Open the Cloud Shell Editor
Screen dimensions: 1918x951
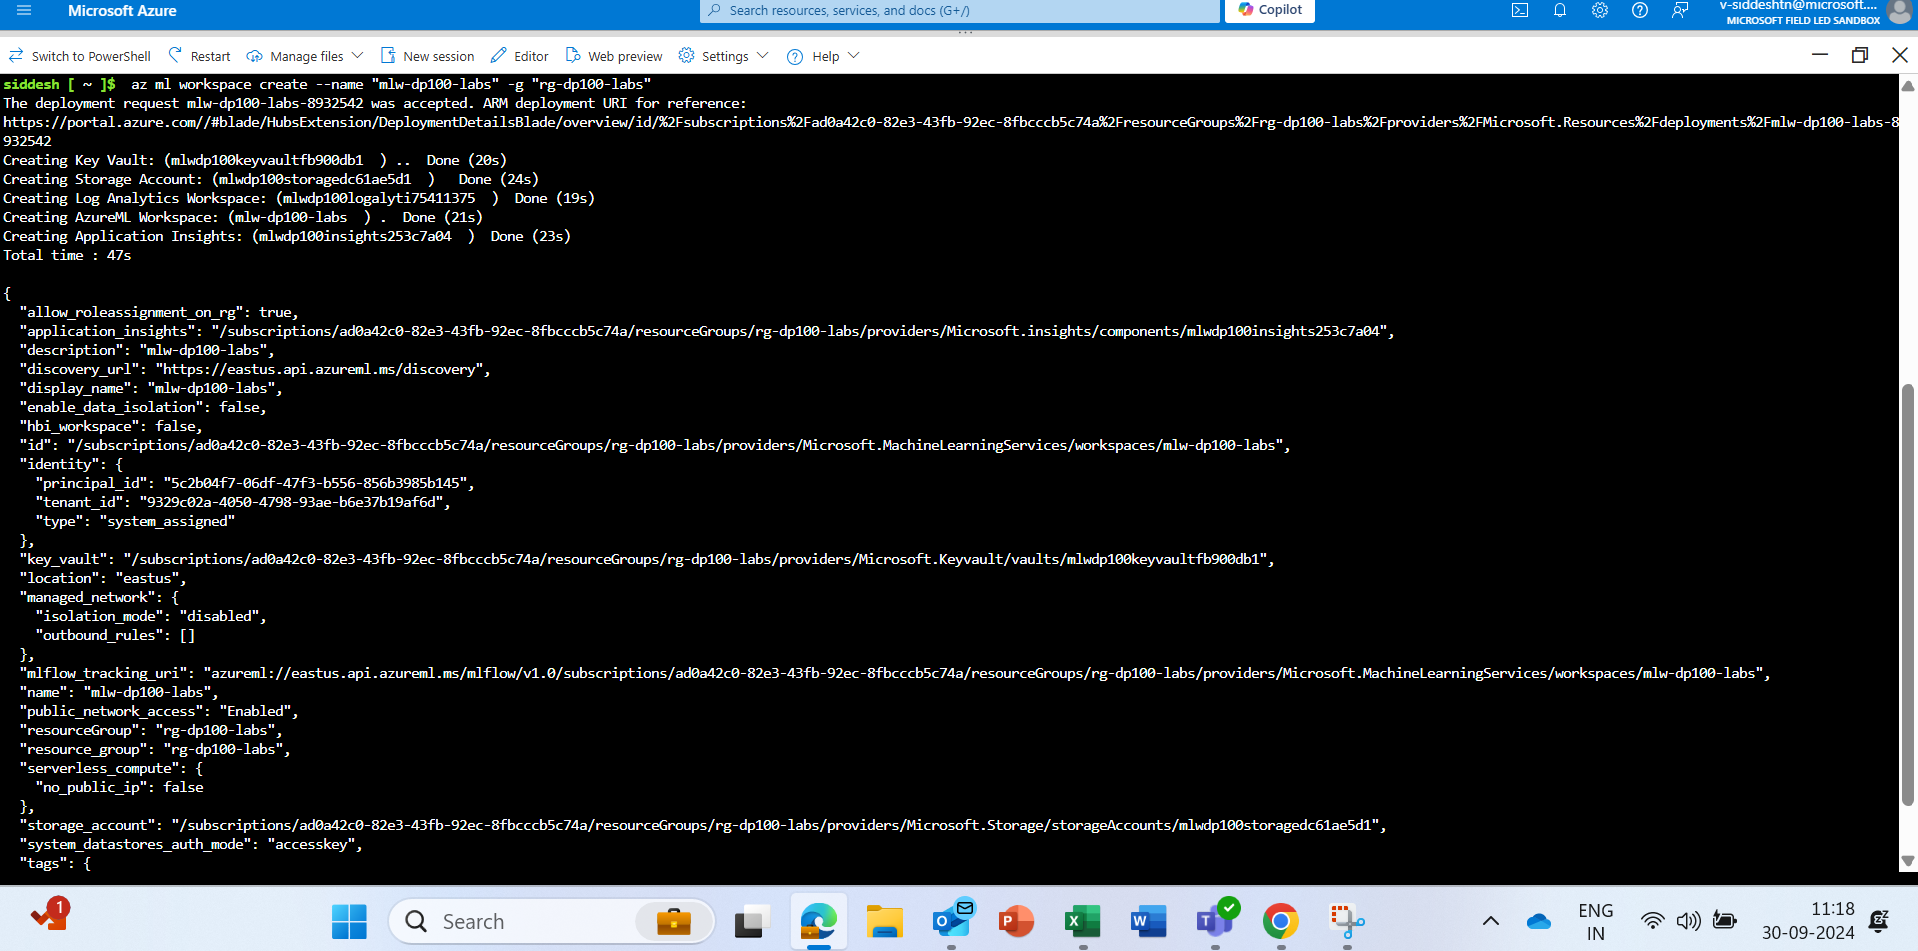(519, 56)
